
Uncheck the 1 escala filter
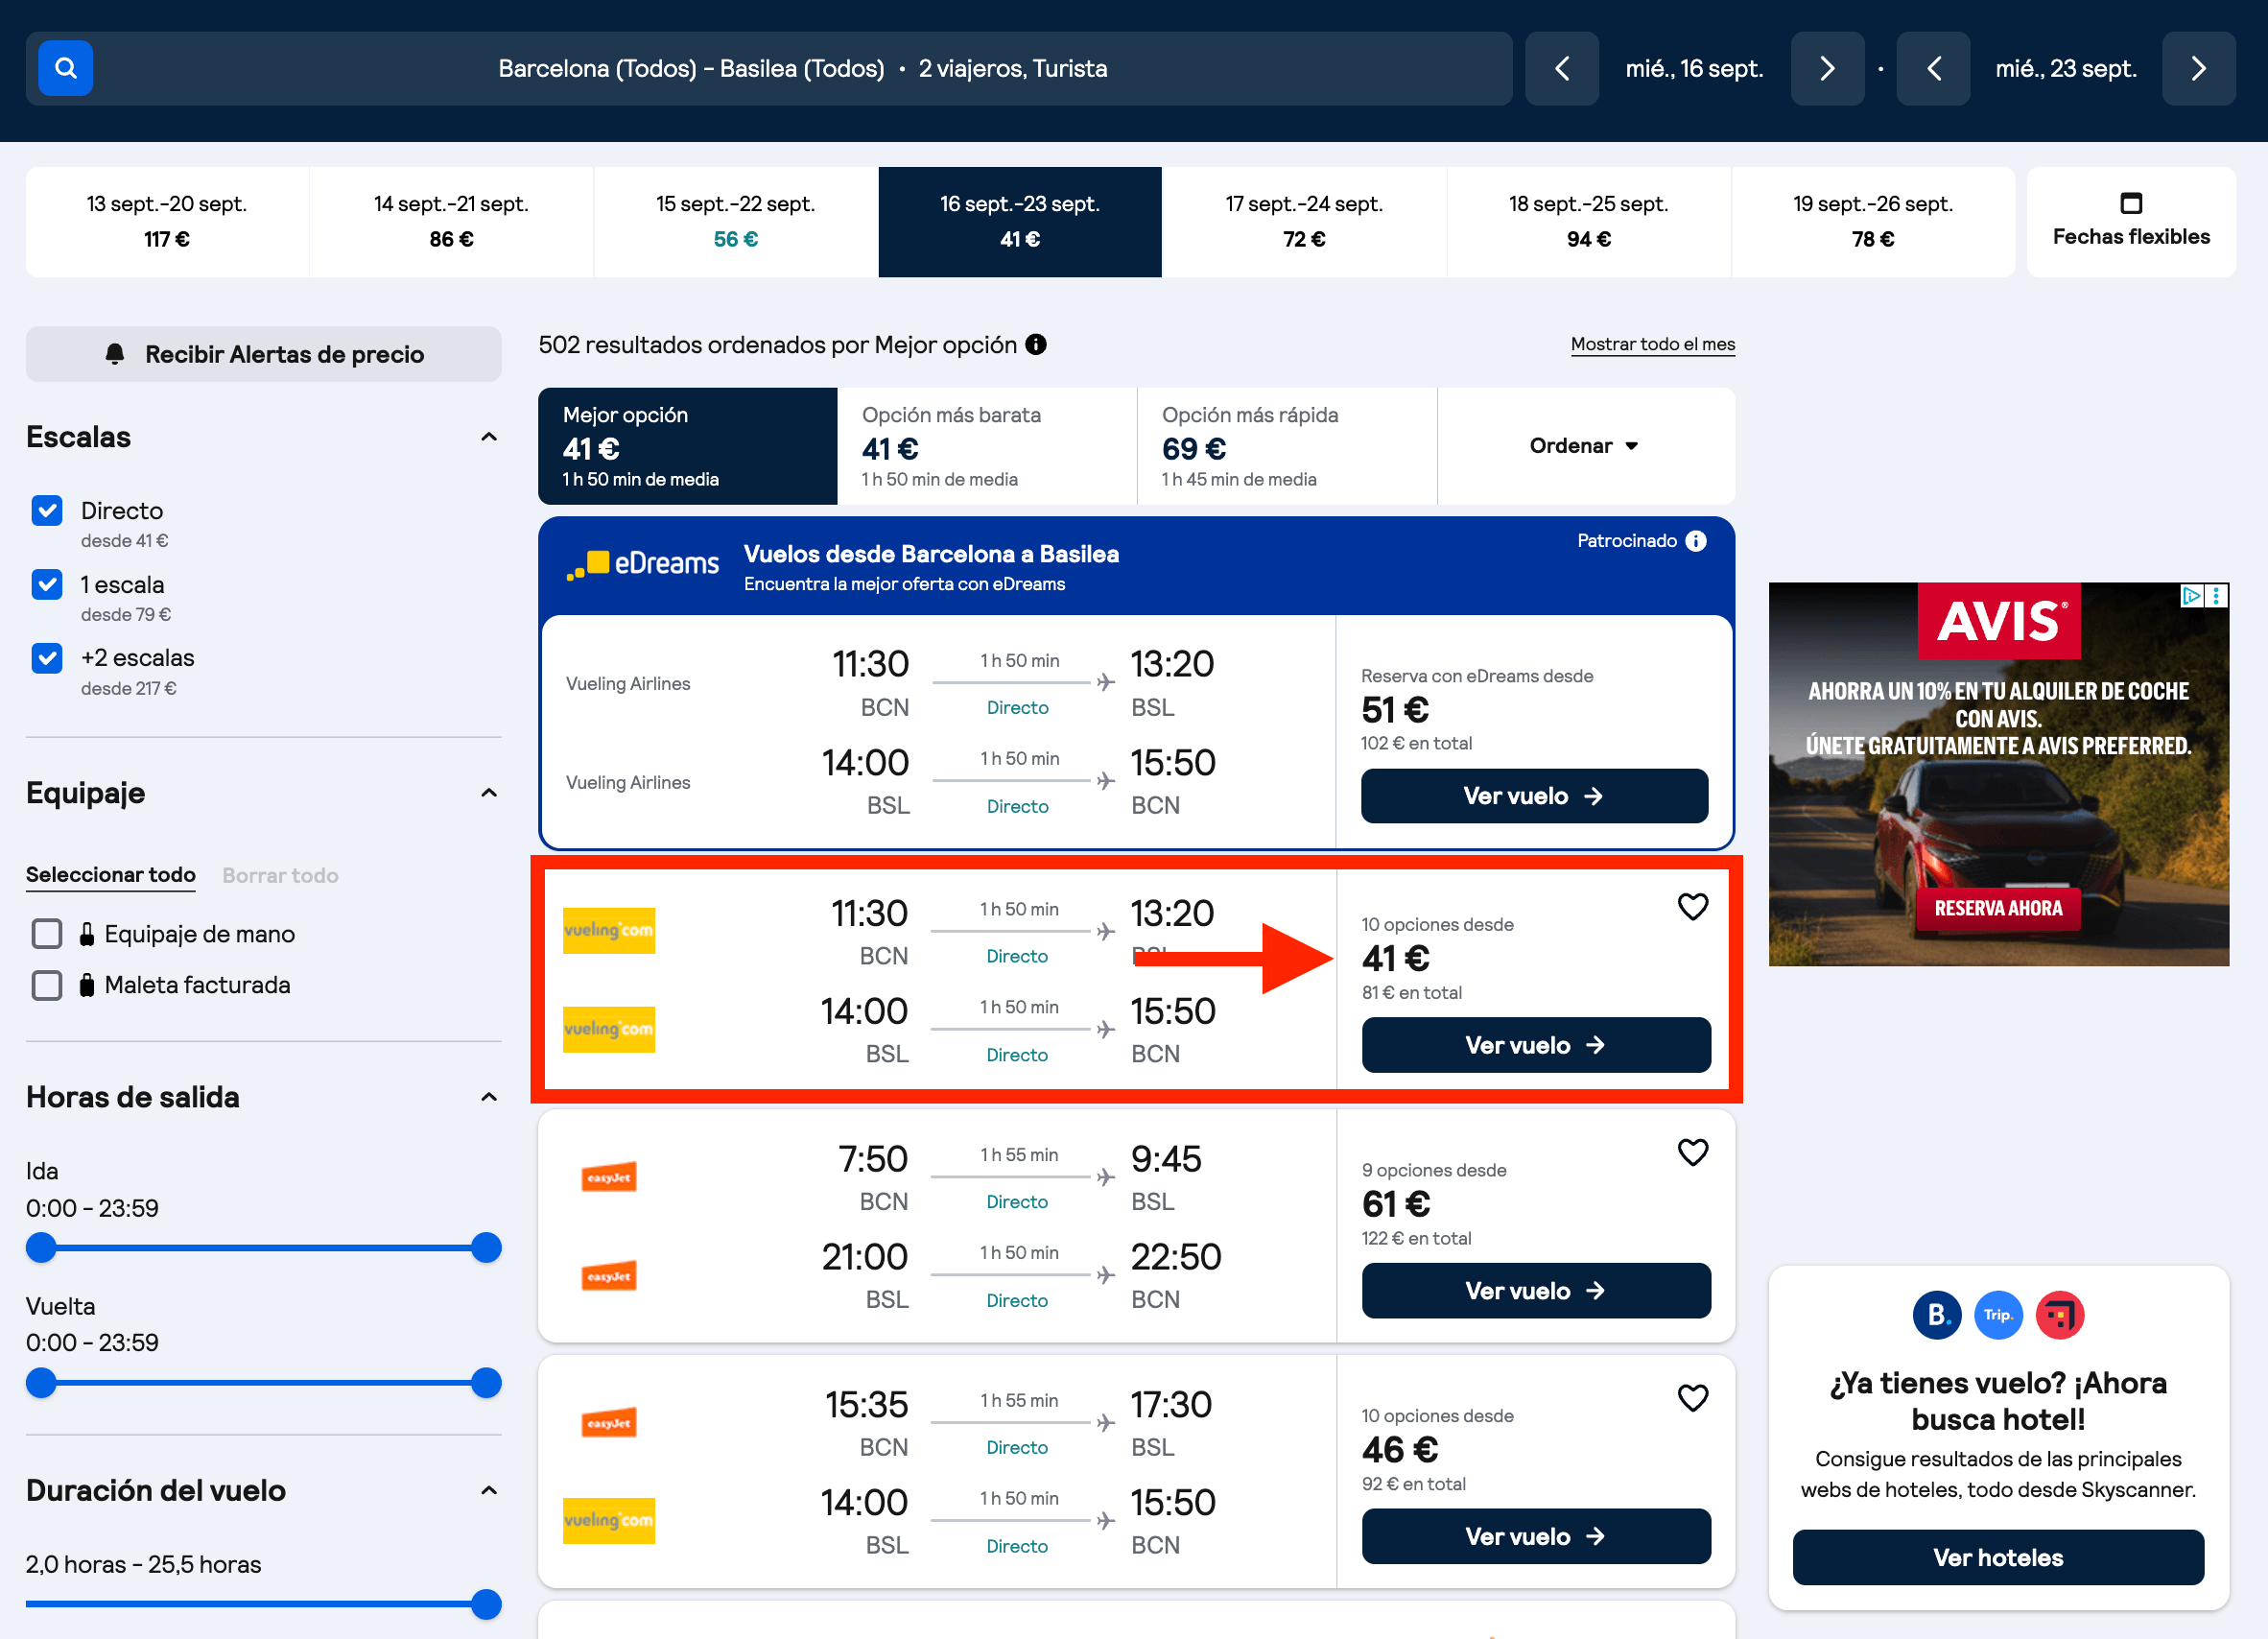[x=47, y=584]
